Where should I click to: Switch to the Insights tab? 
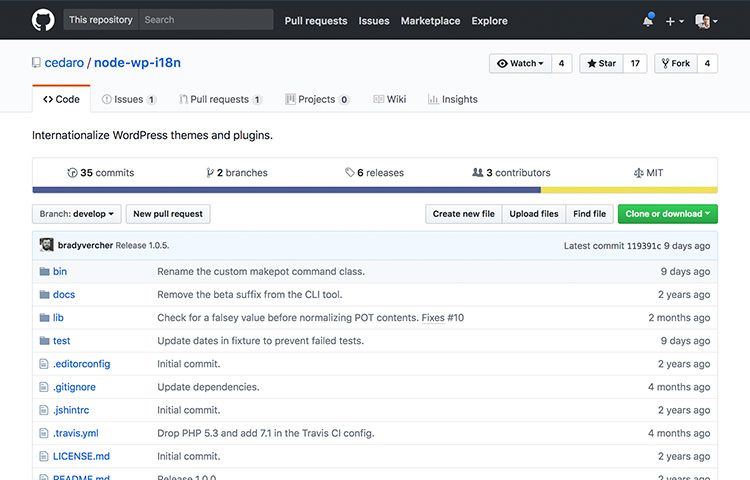452,99
